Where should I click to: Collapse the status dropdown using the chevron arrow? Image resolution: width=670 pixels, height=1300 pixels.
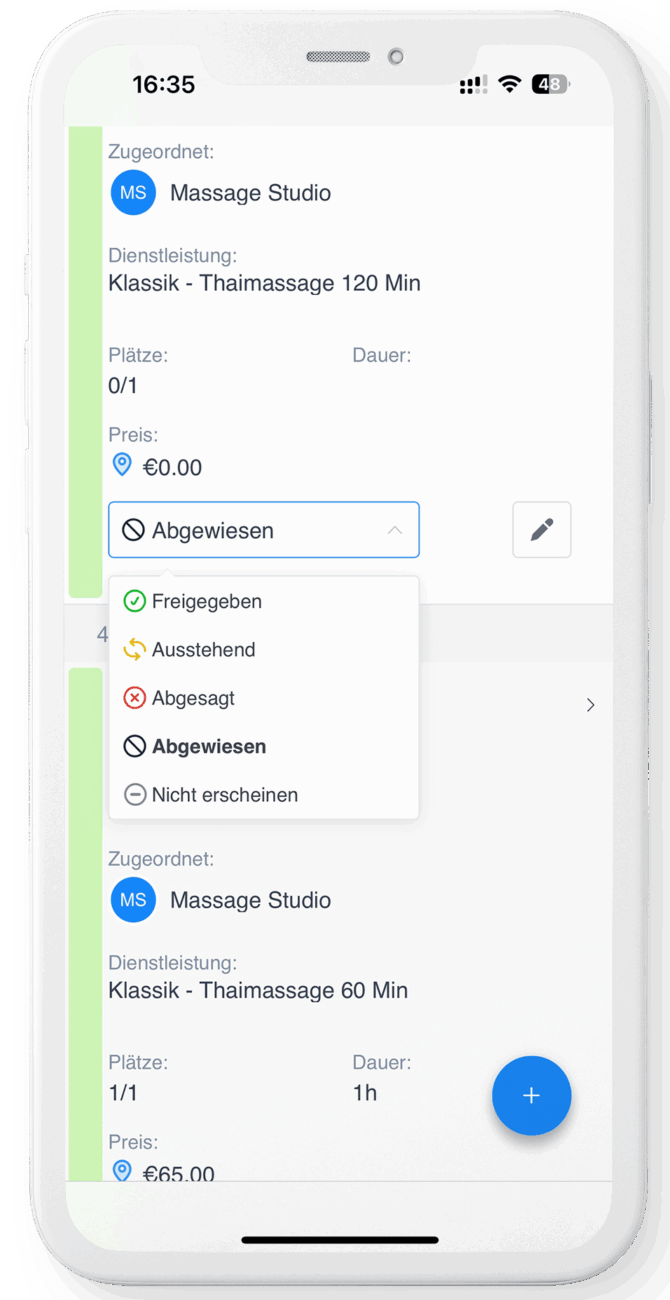(395, 530)
